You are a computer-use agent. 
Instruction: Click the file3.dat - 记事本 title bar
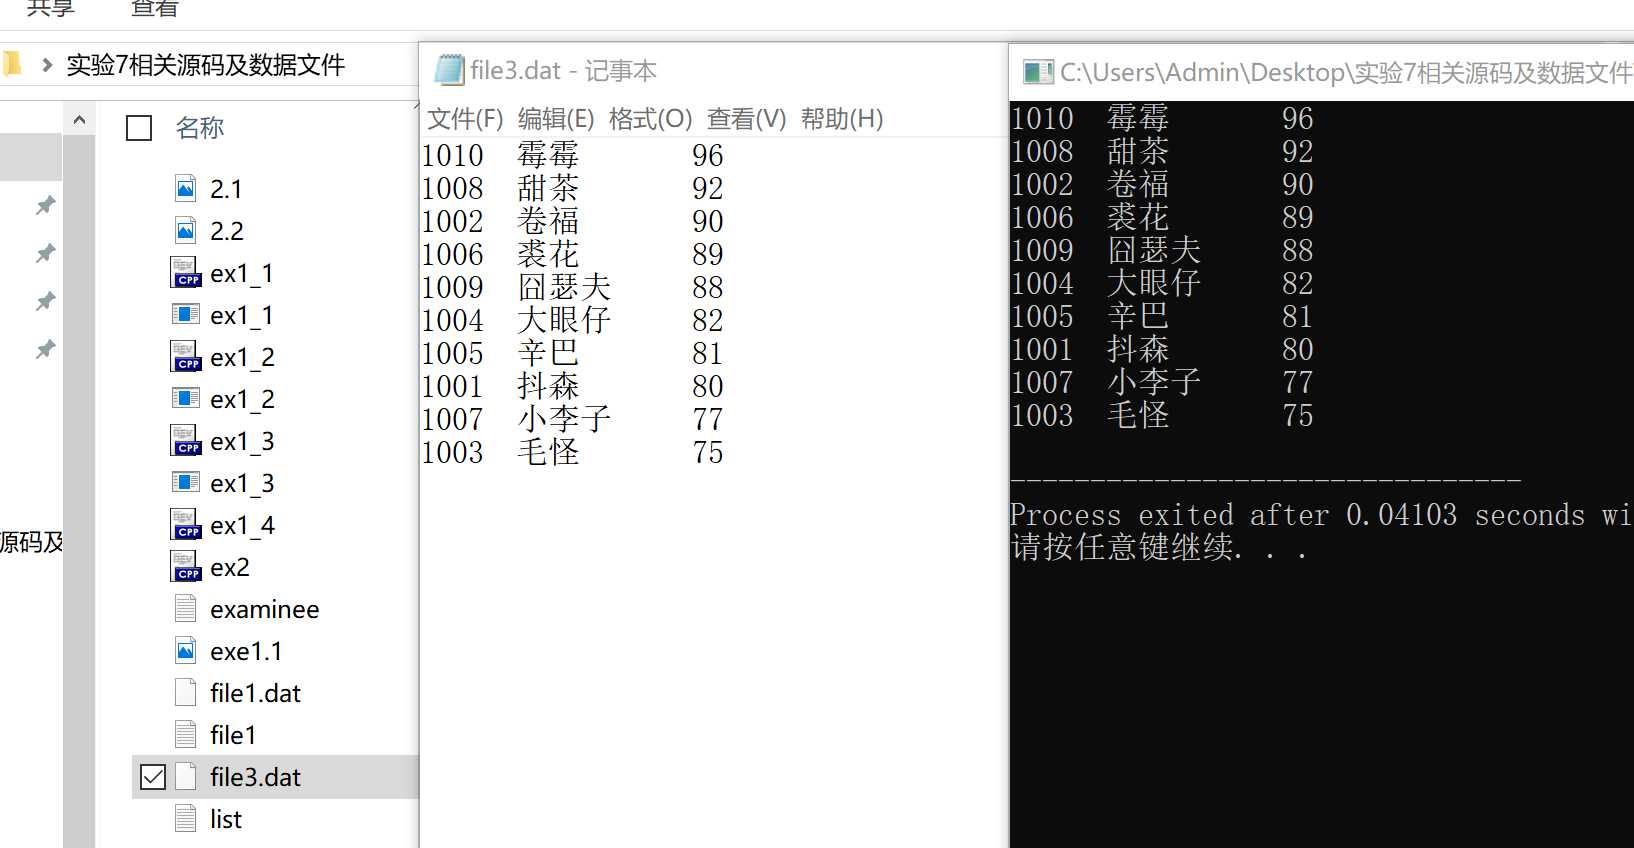coord(713,70)
